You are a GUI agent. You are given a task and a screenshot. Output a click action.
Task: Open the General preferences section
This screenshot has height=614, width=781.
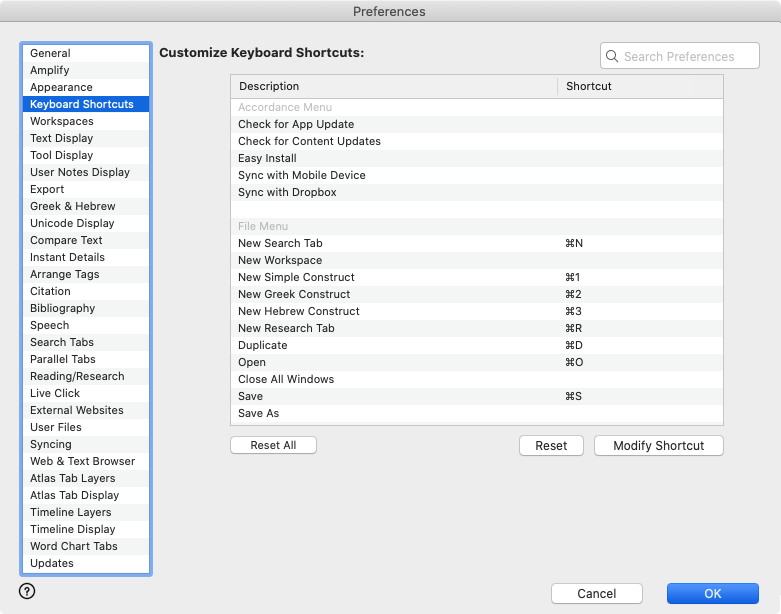[50, 53]
